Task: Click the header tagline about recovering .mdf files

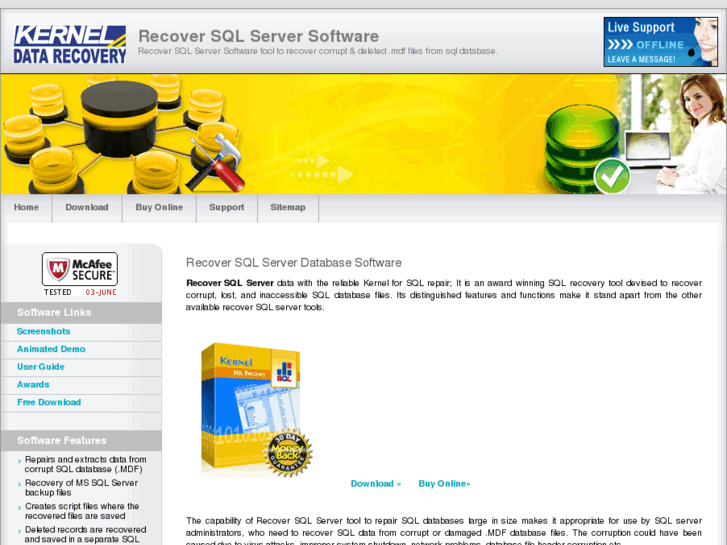Action: click(318, 51)
